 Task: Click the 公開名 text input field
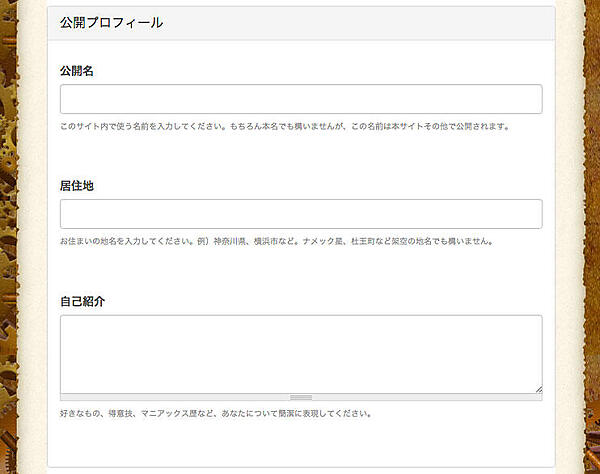point(301,99)
